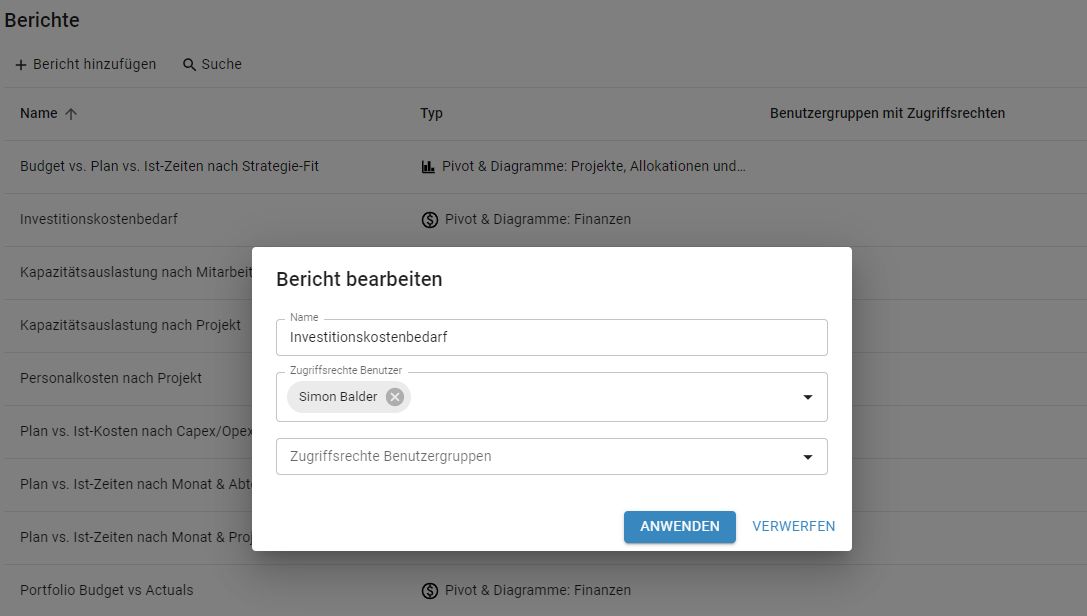This screenshot has height=616, width=1087.
Task: Click bar chart icon in Budget row
Action: pyautogui.click(x=428, y=167)
